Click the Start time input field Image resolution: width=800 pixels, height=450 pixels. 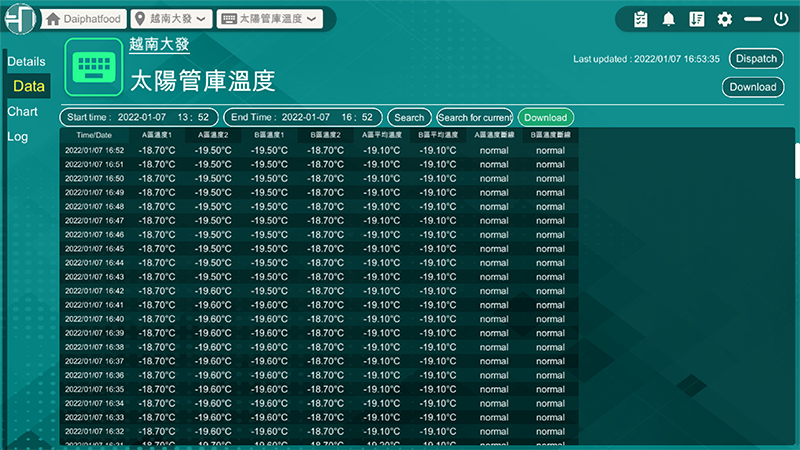click(x=138, y=118)
